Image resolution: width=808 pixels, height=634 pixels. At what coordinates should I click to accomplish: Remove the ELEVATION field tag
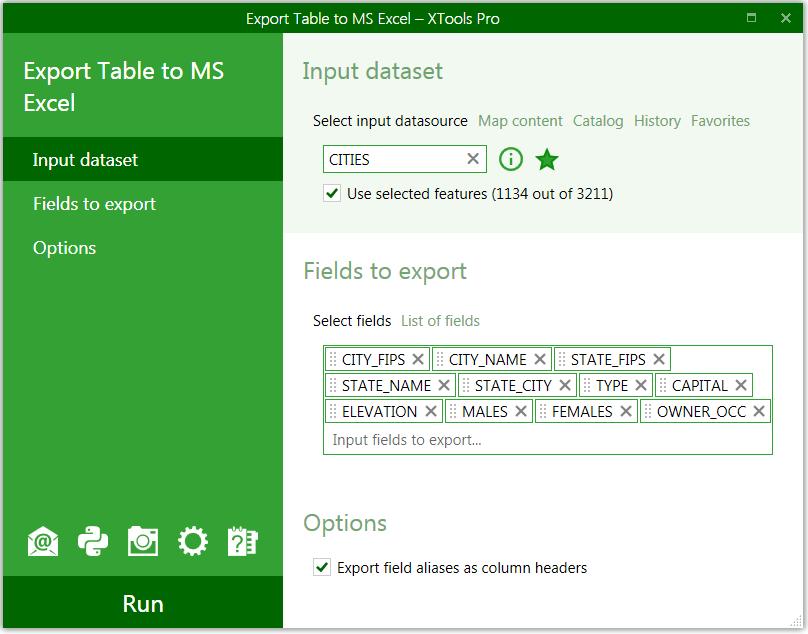[431, 411]
